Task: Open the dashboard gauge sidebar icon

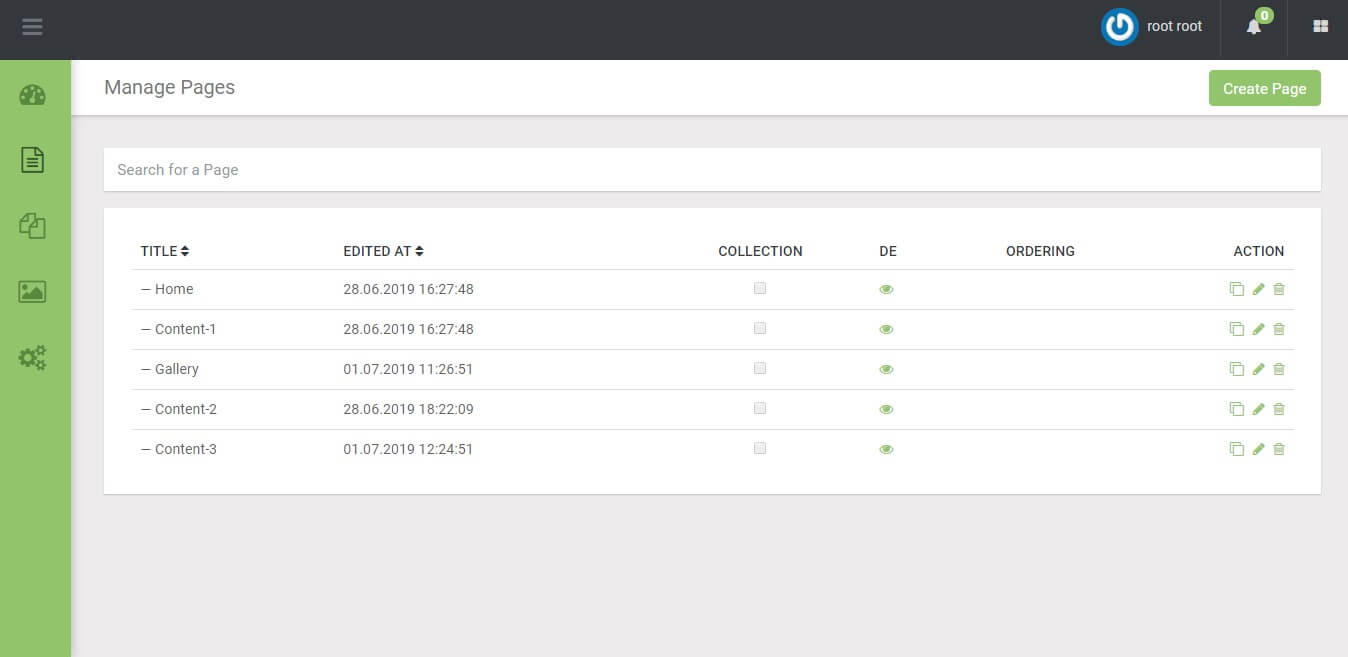Action: pos(32,95)
